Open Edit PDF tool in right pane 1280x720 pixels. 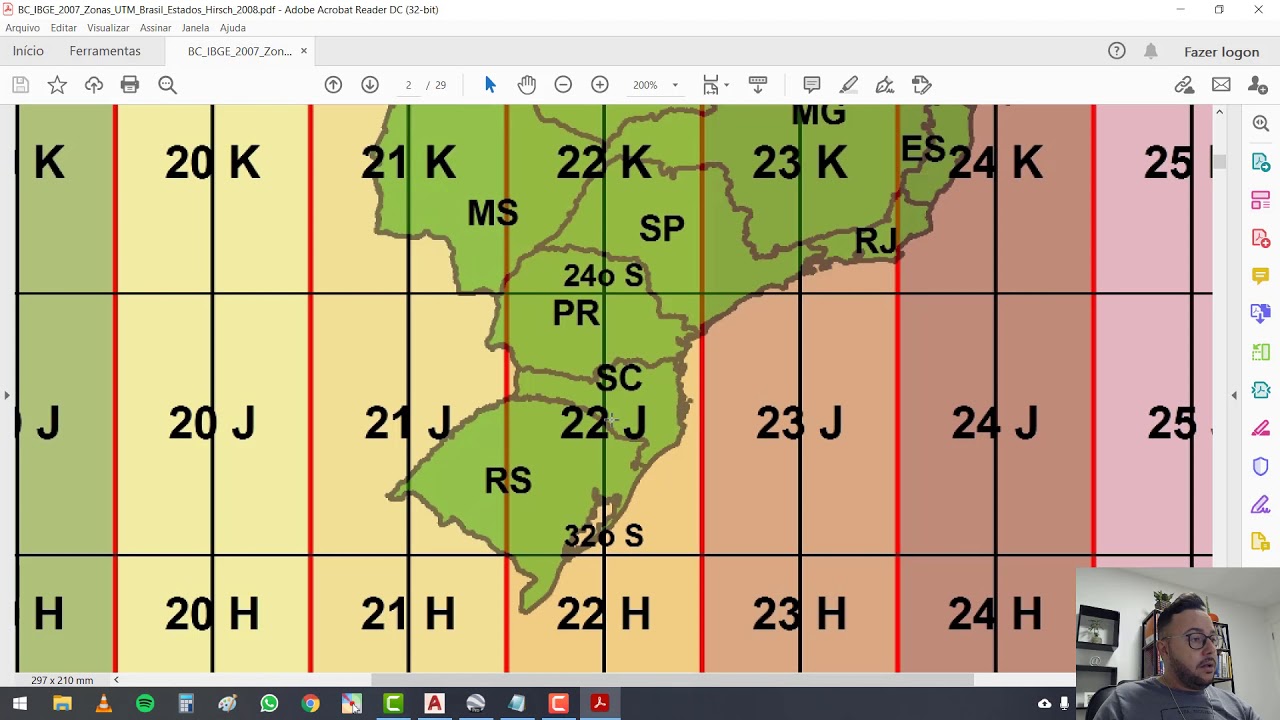1260,200
